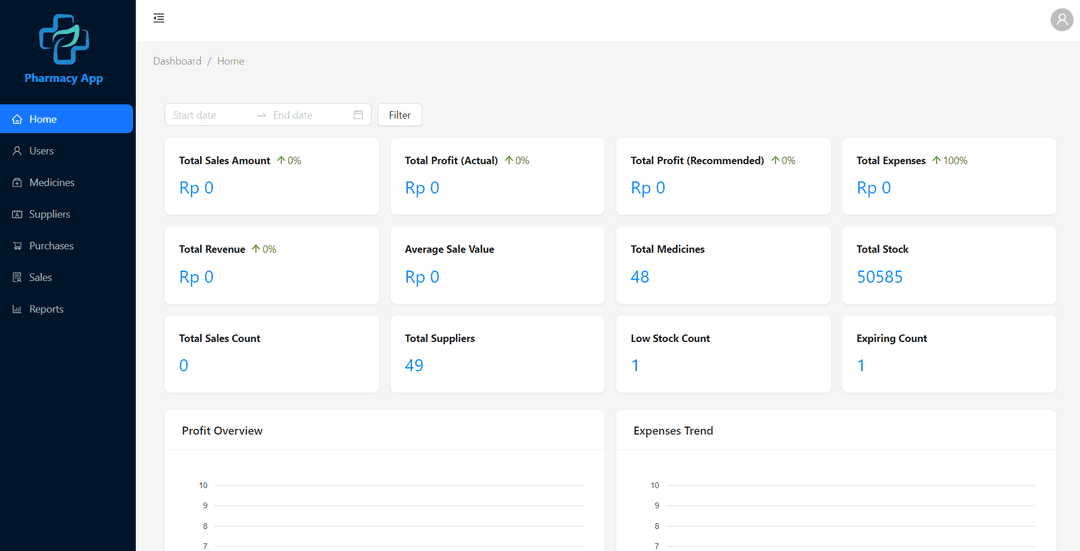Click the Purchases cart icon in sidebar

pos(17,246)
